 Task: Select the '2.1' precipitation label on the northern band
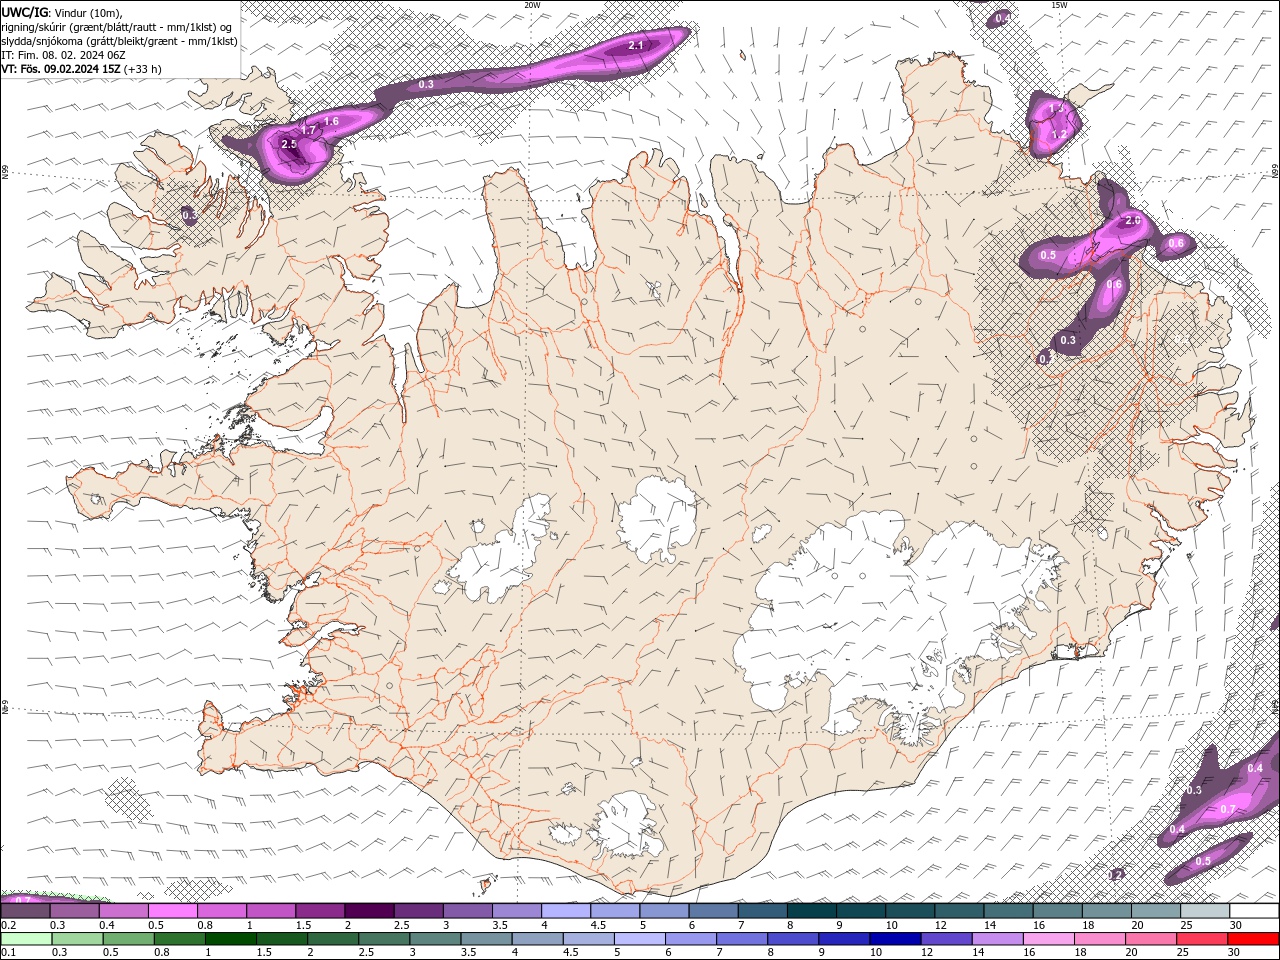(x=636, y=46)
